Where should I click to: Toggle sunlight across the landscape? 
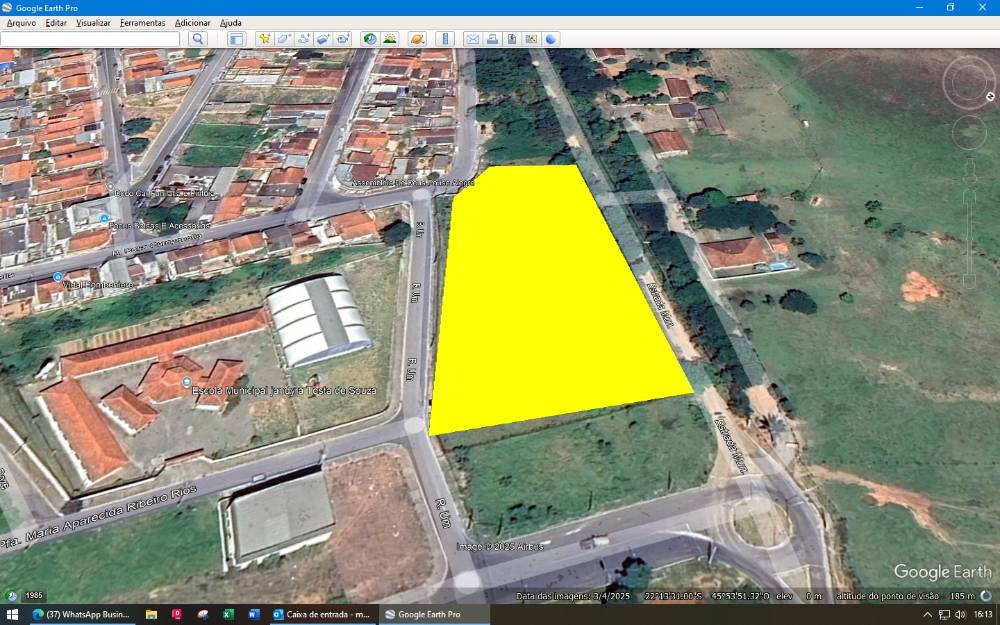coord(390,39)
